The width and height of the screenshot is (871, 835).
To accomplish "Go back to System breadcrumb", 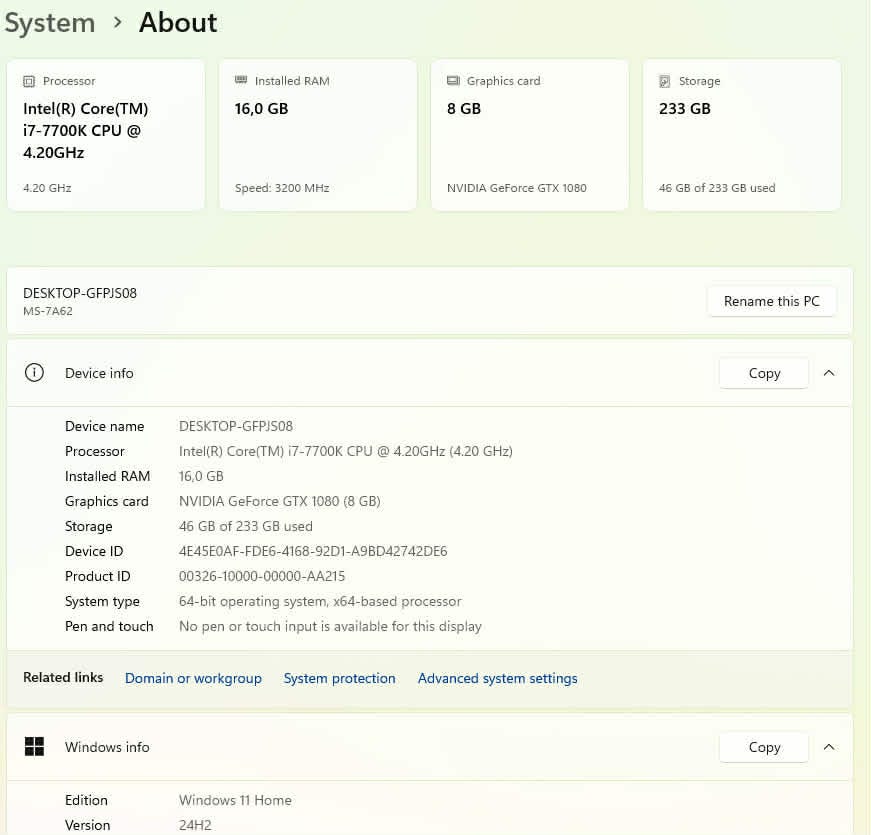I will click(49, 23).
